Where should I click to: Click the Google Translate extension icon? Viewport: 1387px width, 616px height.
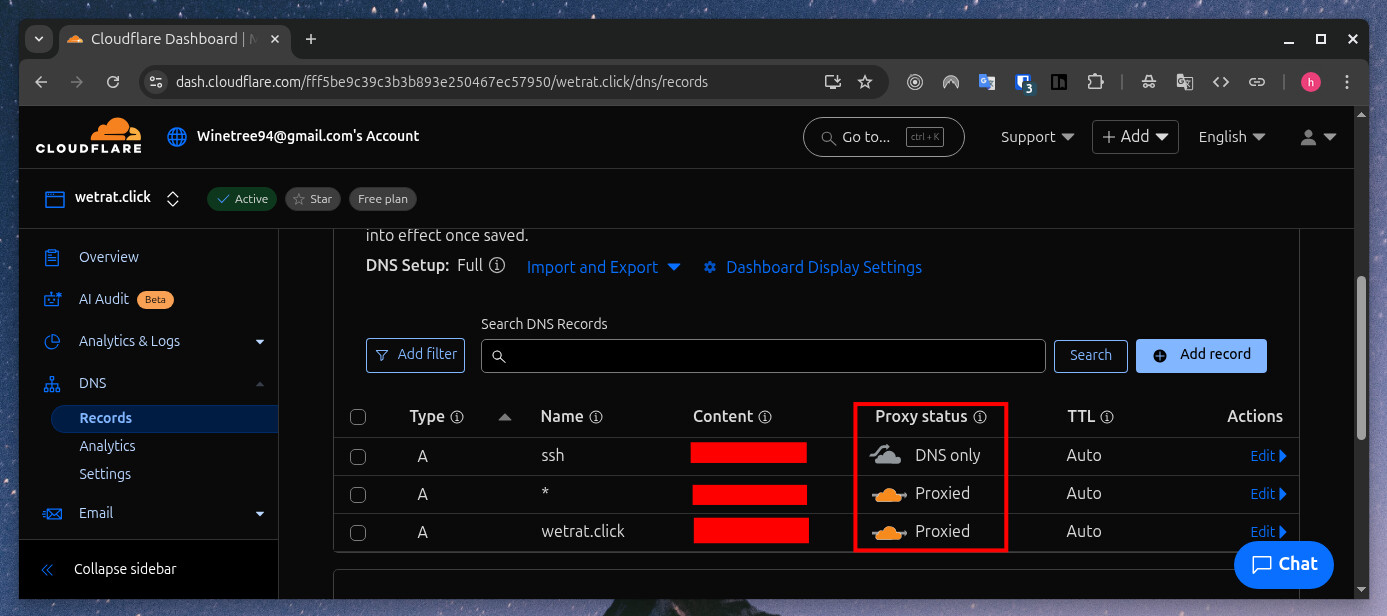[x=986, y=82]
